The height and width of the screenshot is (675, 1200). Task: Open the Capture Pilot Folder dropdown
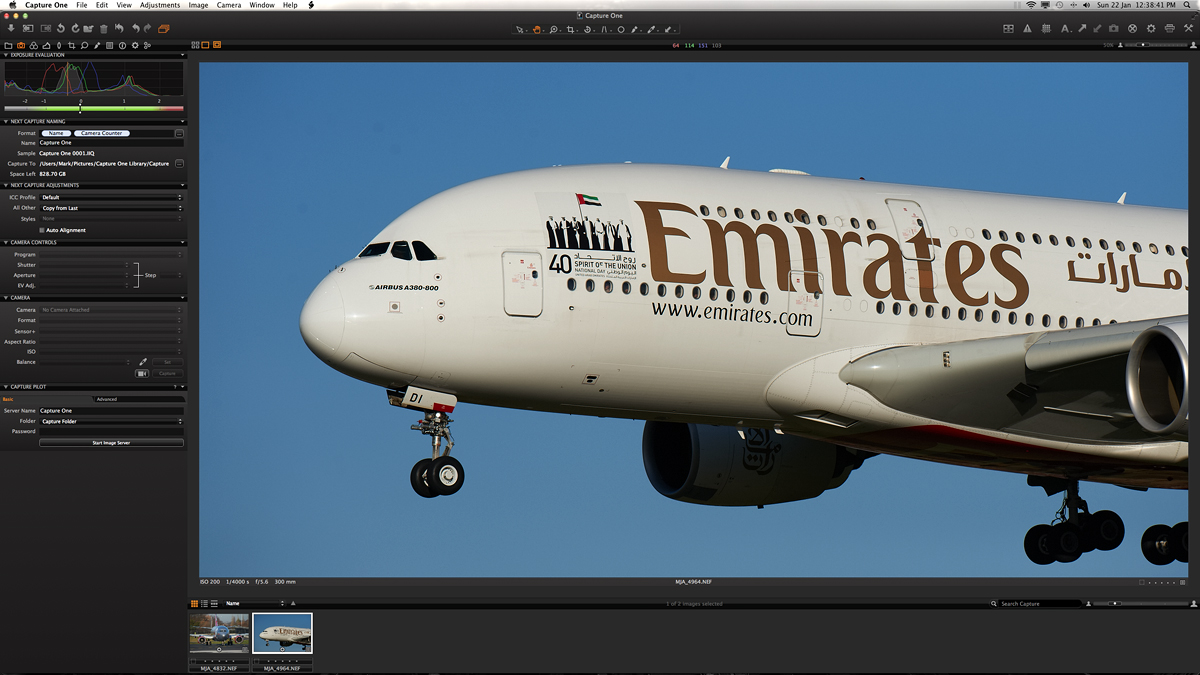[112, 421]
